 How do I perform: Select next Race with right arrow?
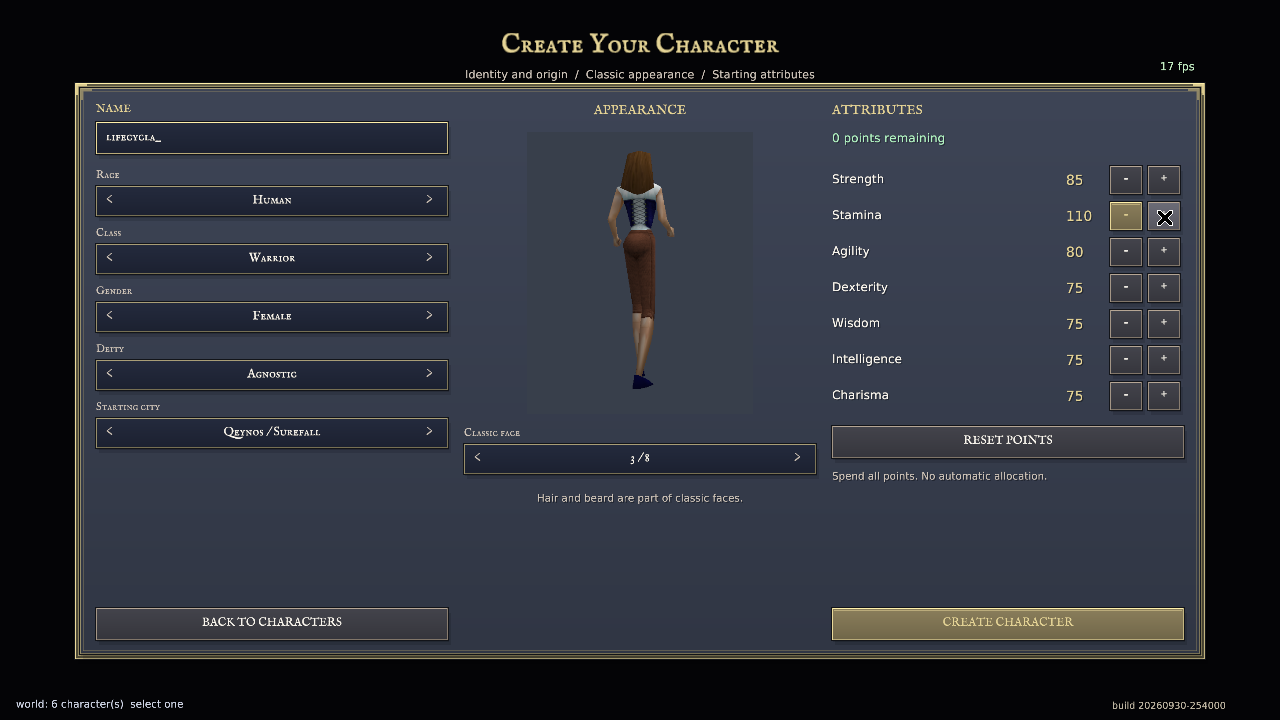click(x=430, y=200)
